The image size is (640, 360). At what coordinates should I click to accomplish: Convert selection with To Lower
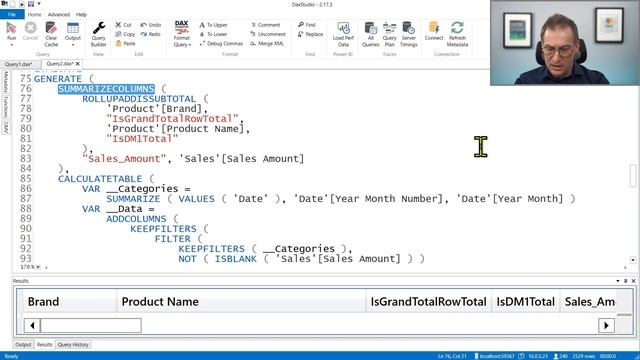[x=213, y=34]
